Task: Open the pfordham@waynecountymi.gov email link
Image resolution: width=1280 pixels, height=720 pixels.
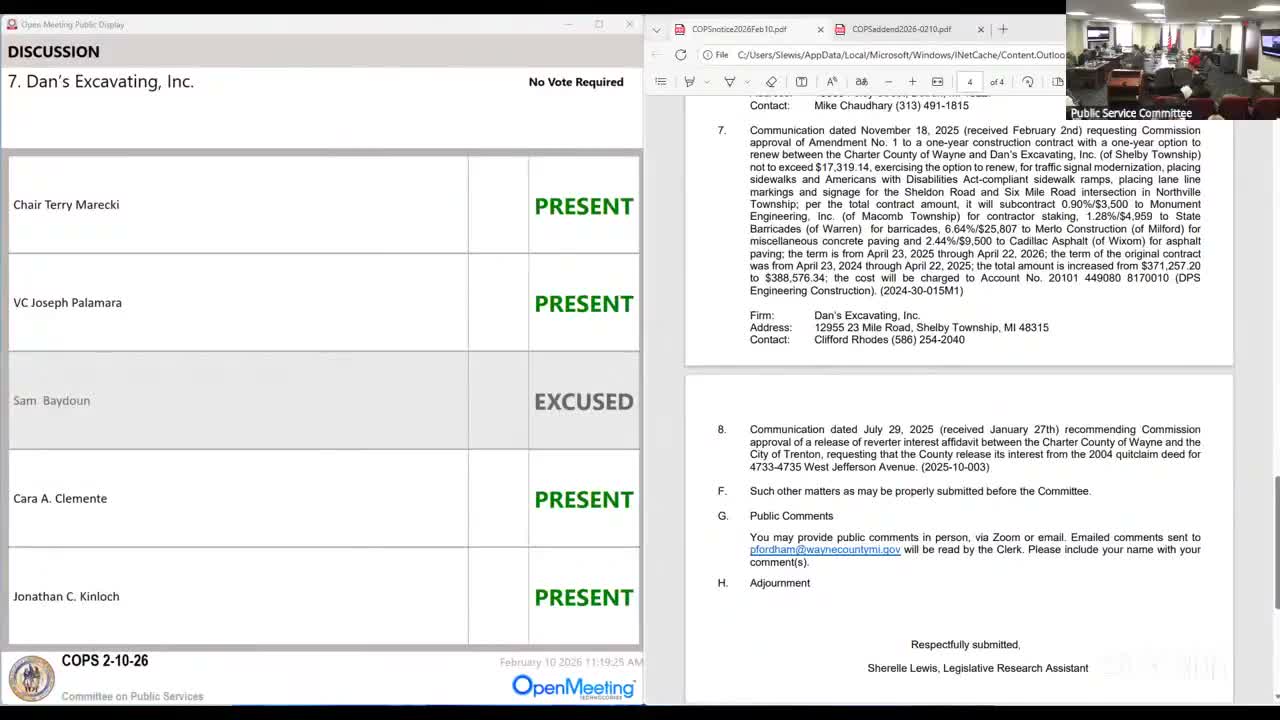Action: (x=825, y=550)
